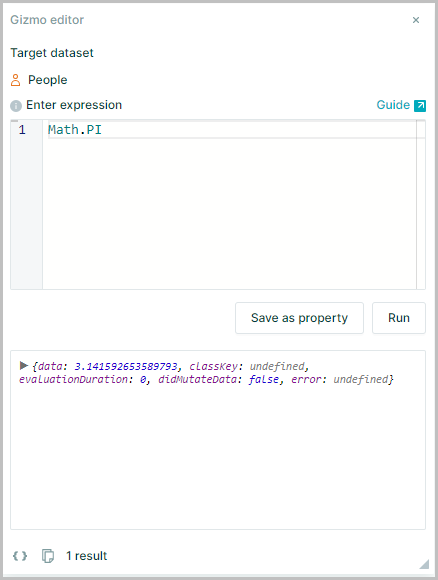Click the Save as property button
438x580 pixels.
[x=299, y=318]
